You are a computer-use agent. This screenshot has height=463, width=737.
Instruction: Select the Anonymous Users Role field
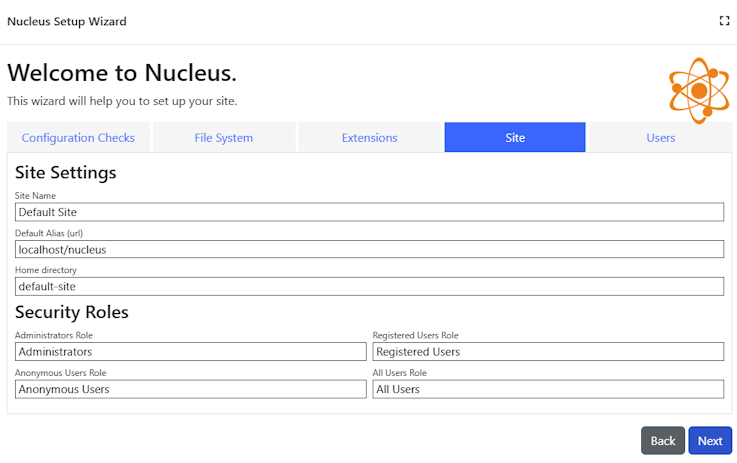pyautogui.click(x=190, y=389)
